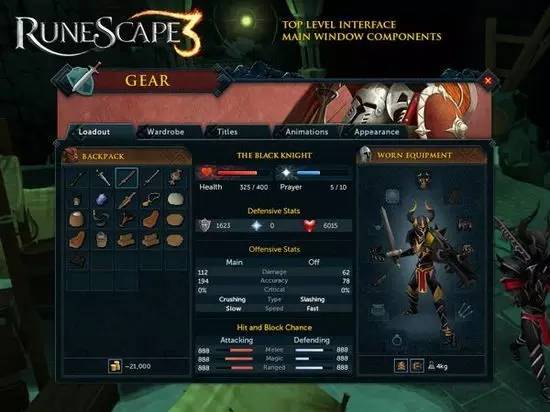
Task: Click the armour shield icon in Defensive Stats
Action: point(205,225)
